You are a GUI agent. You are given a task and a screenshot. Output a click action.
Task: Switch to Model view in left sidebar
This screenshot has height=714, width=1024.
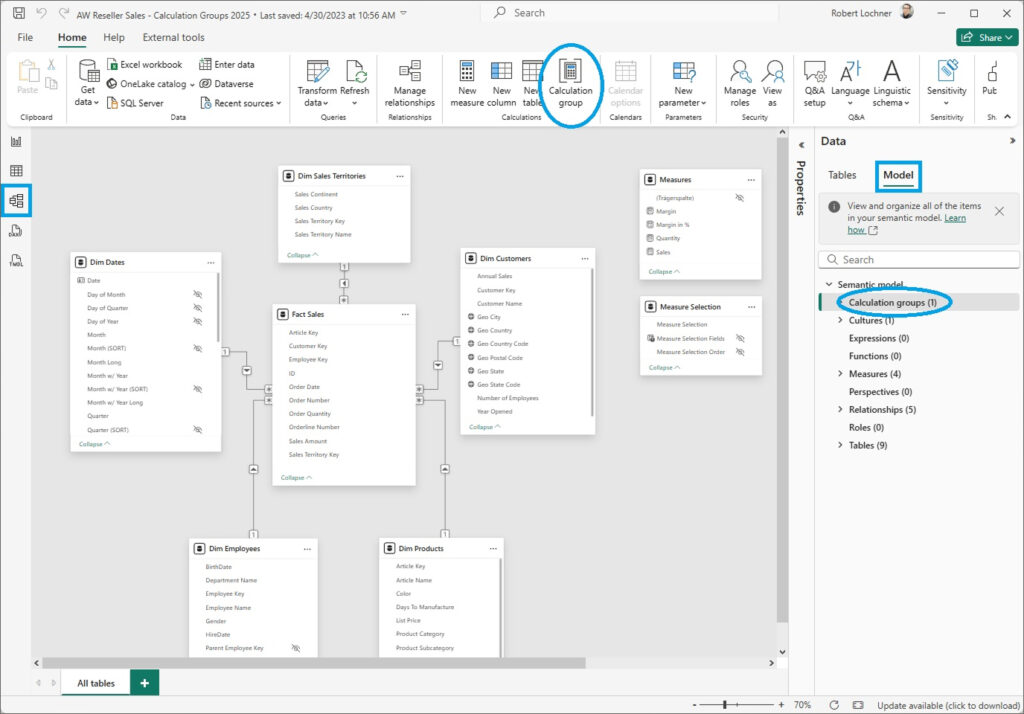click(16, 201)
